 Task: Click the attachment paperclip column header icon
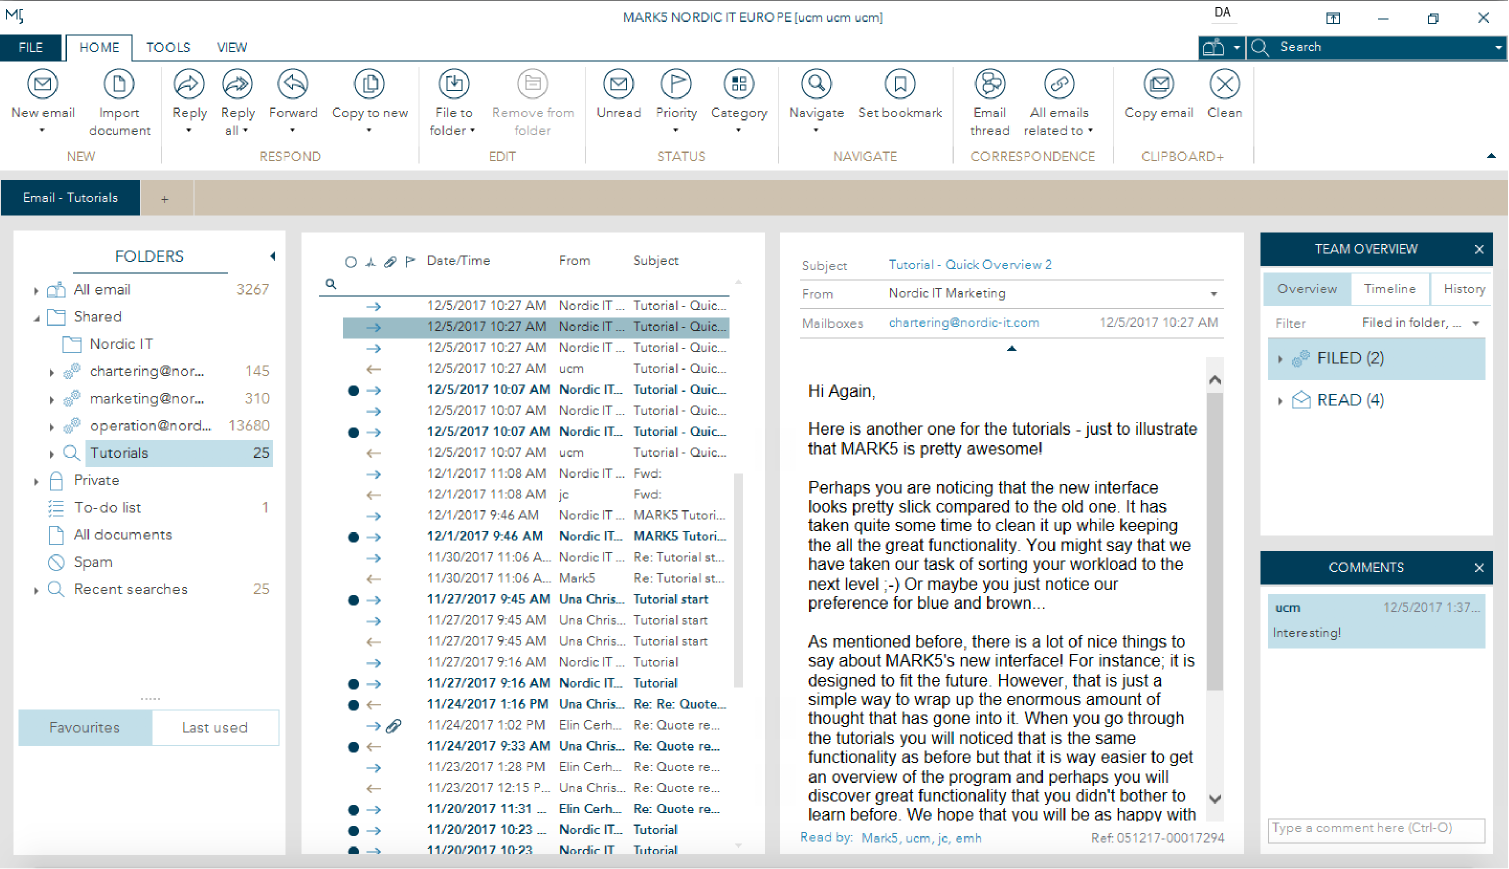pos(390,262)
